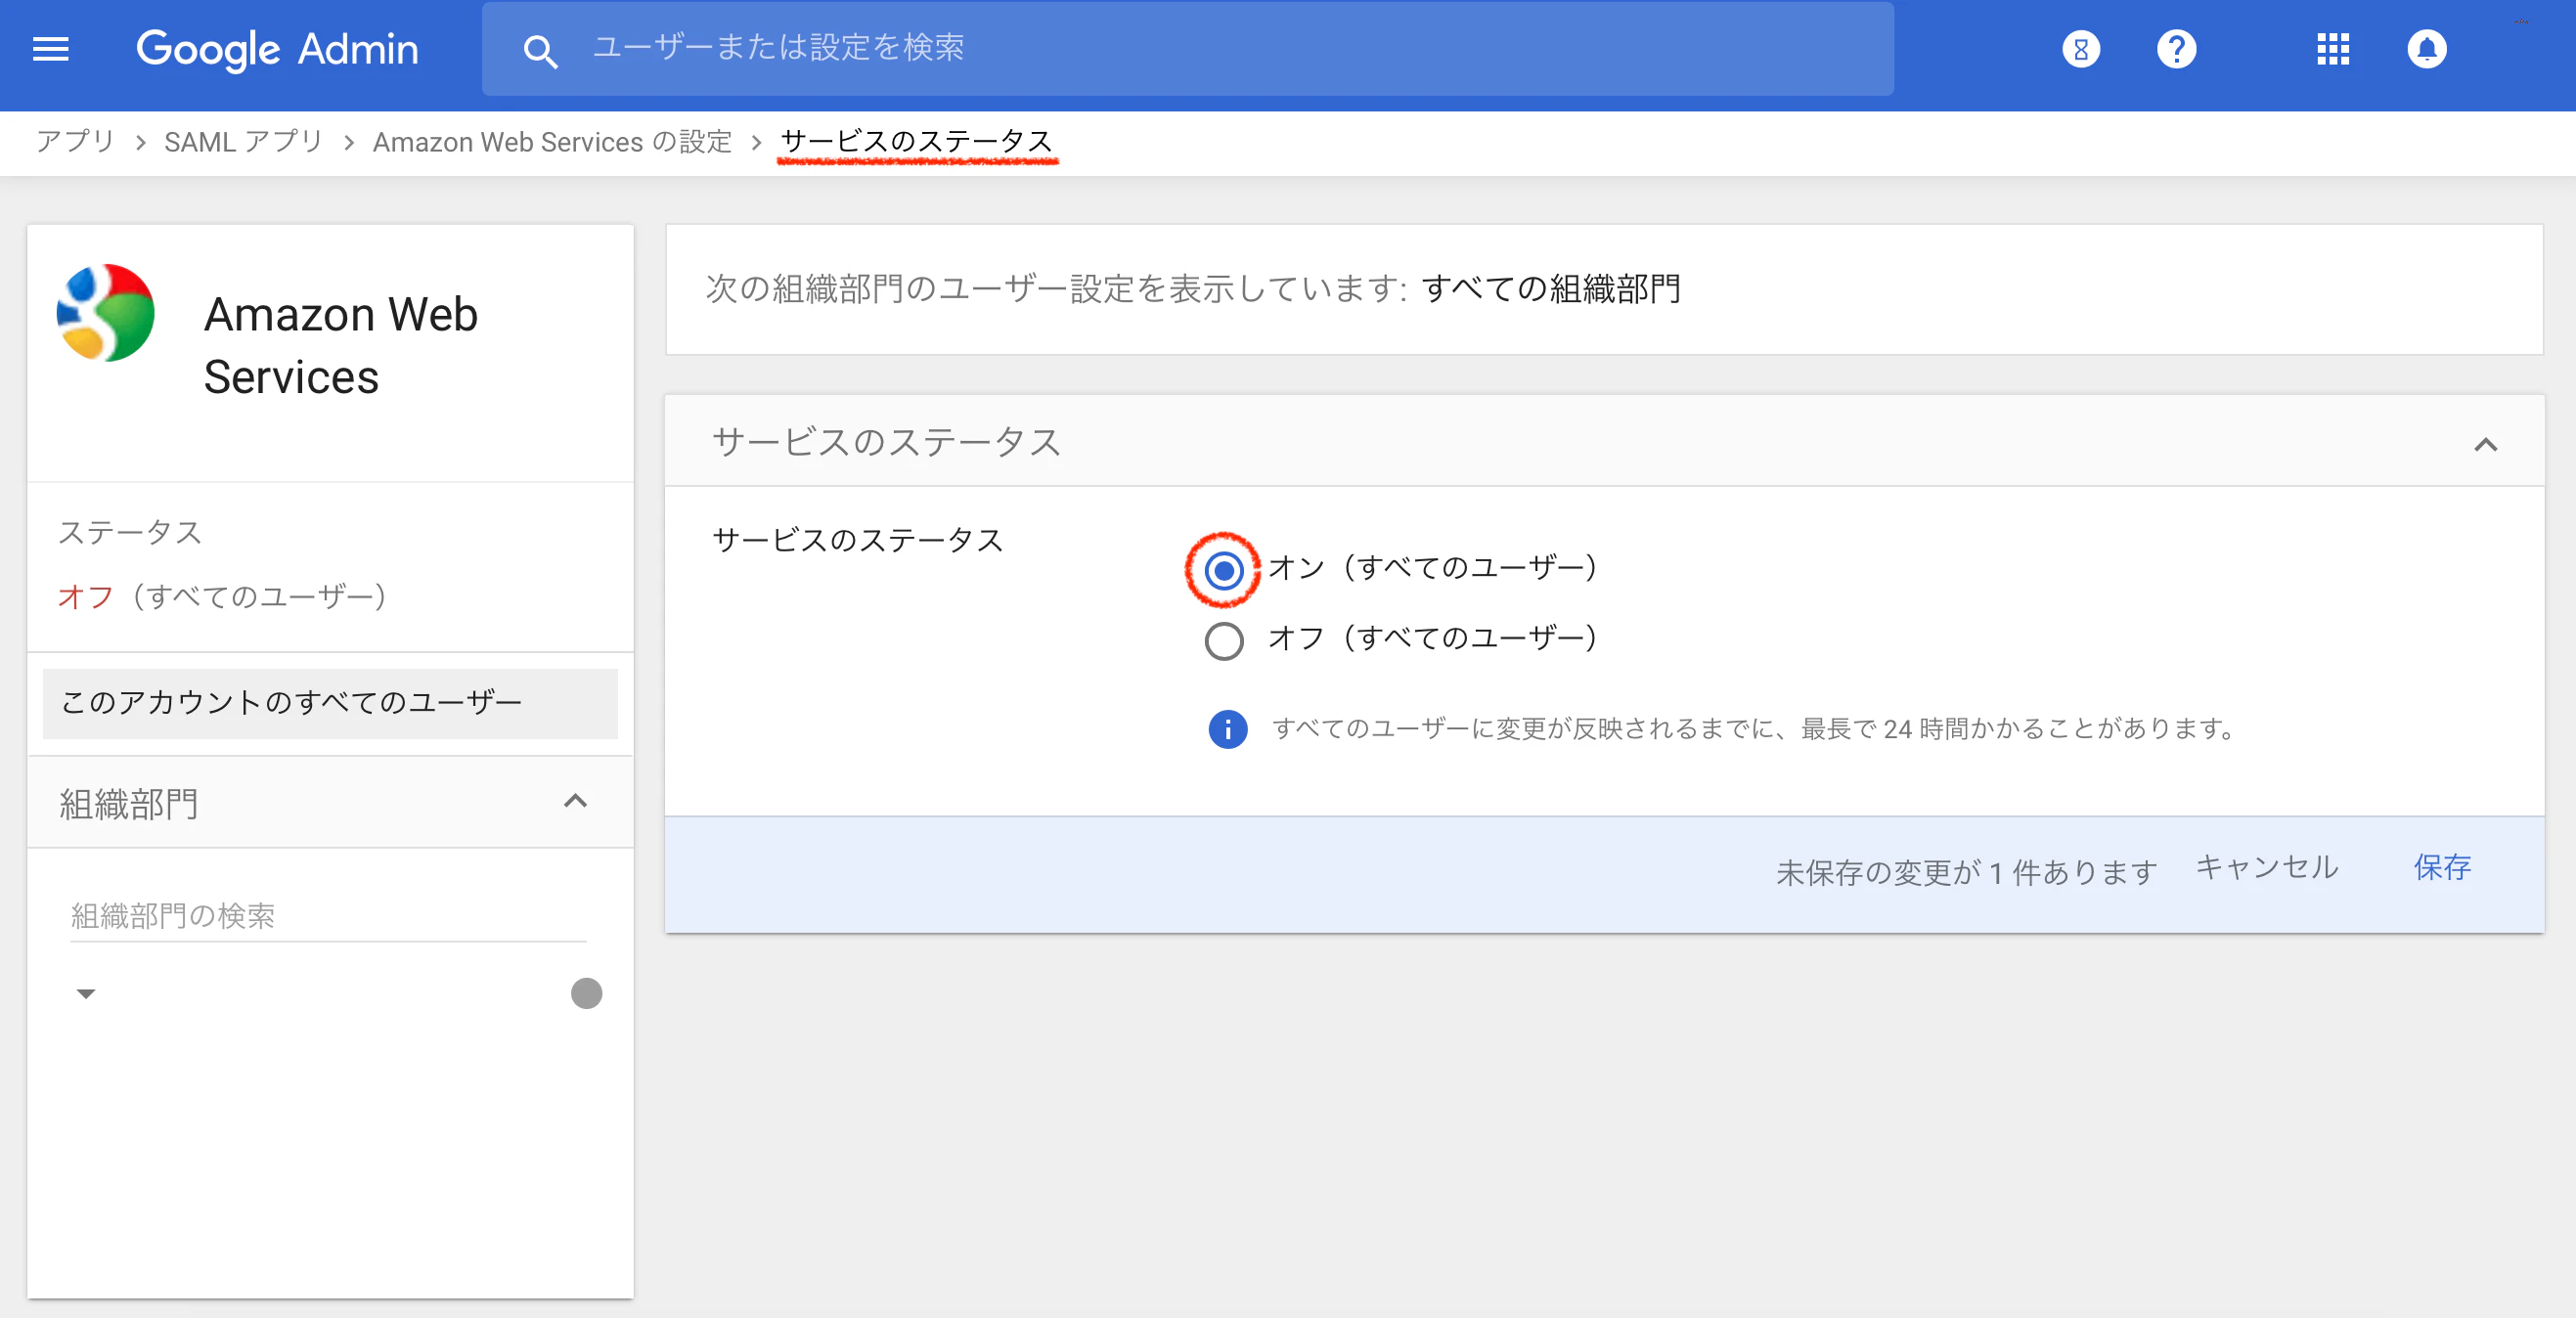Open the hourglass tasks icon
Image resolution: width=2576 pixels, height=1318 pixels.
tap(2081, 49)
